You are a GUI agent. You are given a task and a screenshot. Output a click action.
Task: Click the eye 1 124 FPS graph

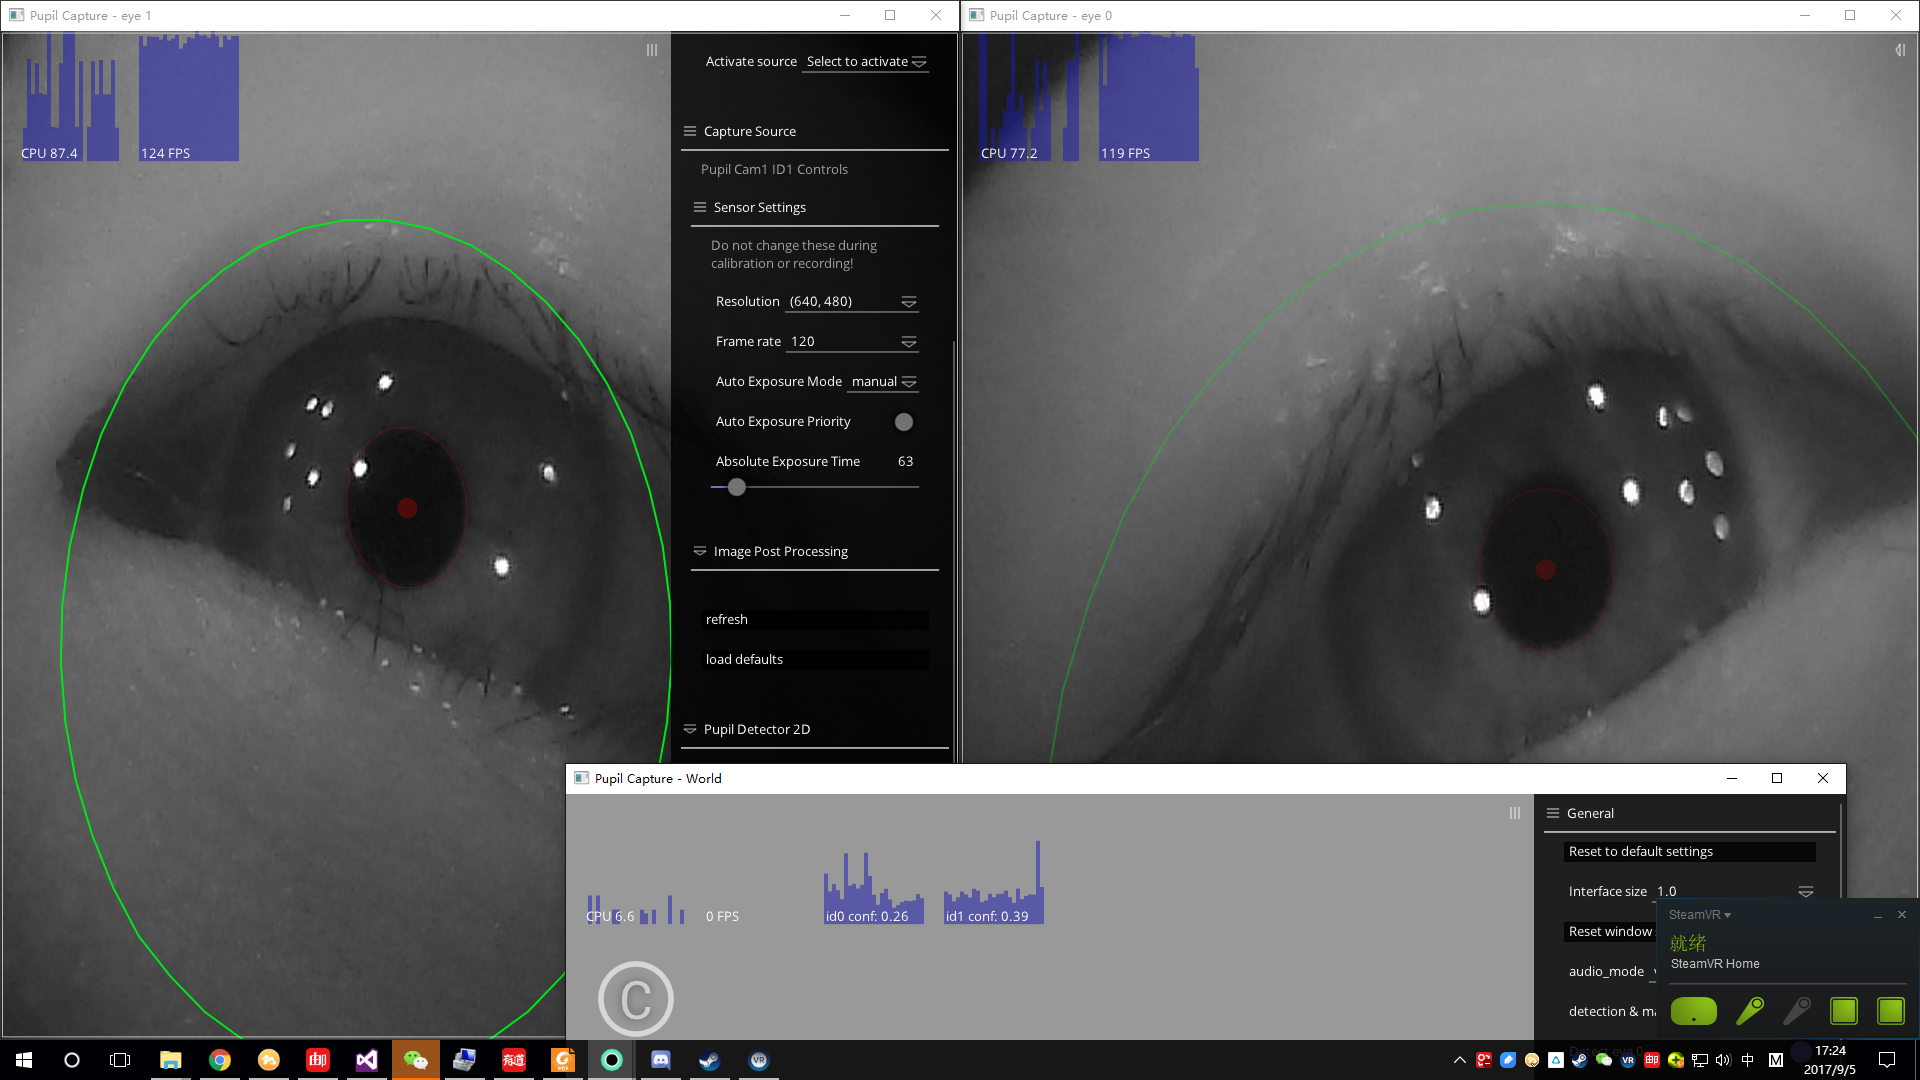coord(189,97)
